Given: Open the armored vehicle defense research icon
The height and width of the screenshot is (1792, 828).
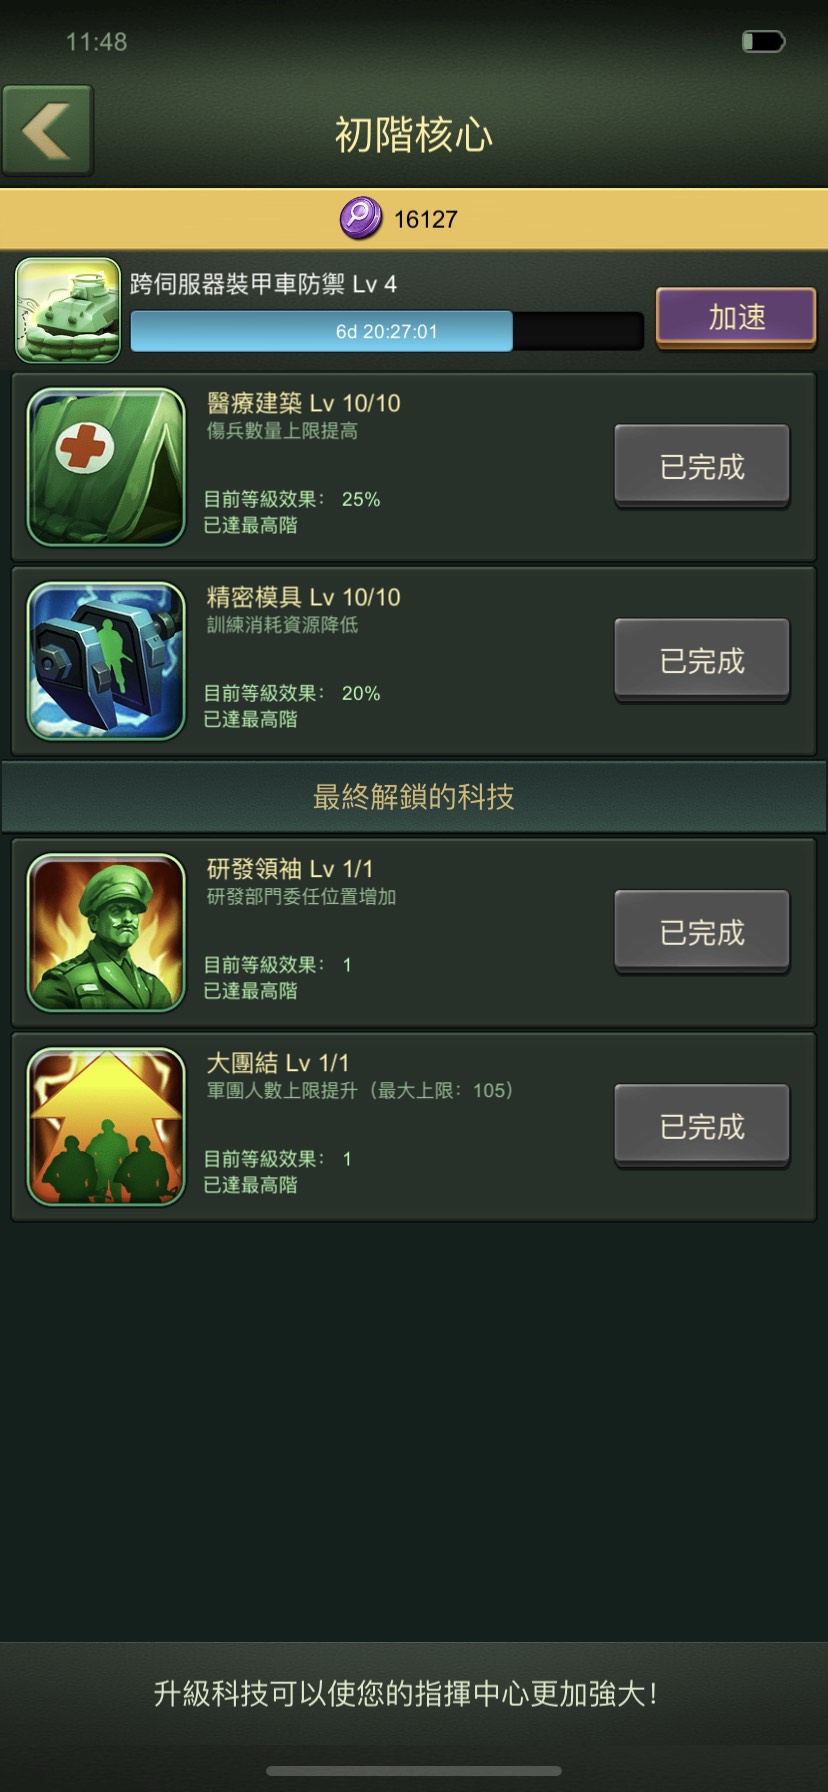Looking at the screenshot, I should point(68,310).
